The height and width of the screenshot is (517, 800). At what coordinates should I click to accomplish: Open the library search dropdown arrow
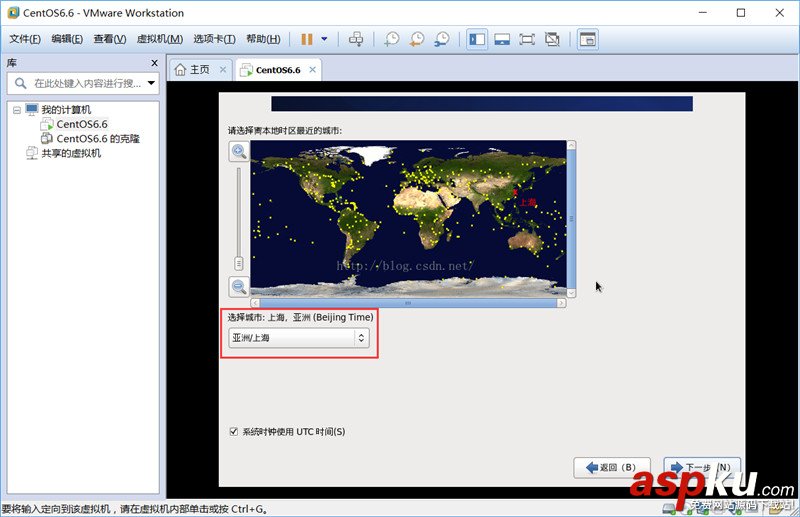[x=152, y=83]
